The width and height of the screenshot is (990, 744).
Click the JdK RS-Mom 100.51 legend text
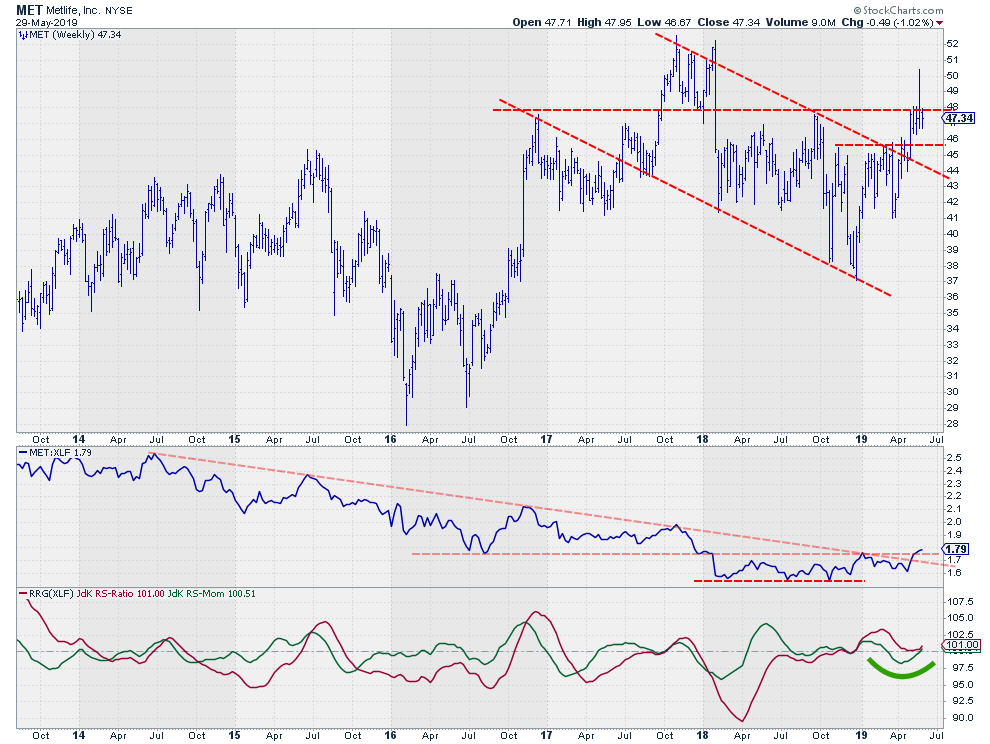click(x=212, y=594)
